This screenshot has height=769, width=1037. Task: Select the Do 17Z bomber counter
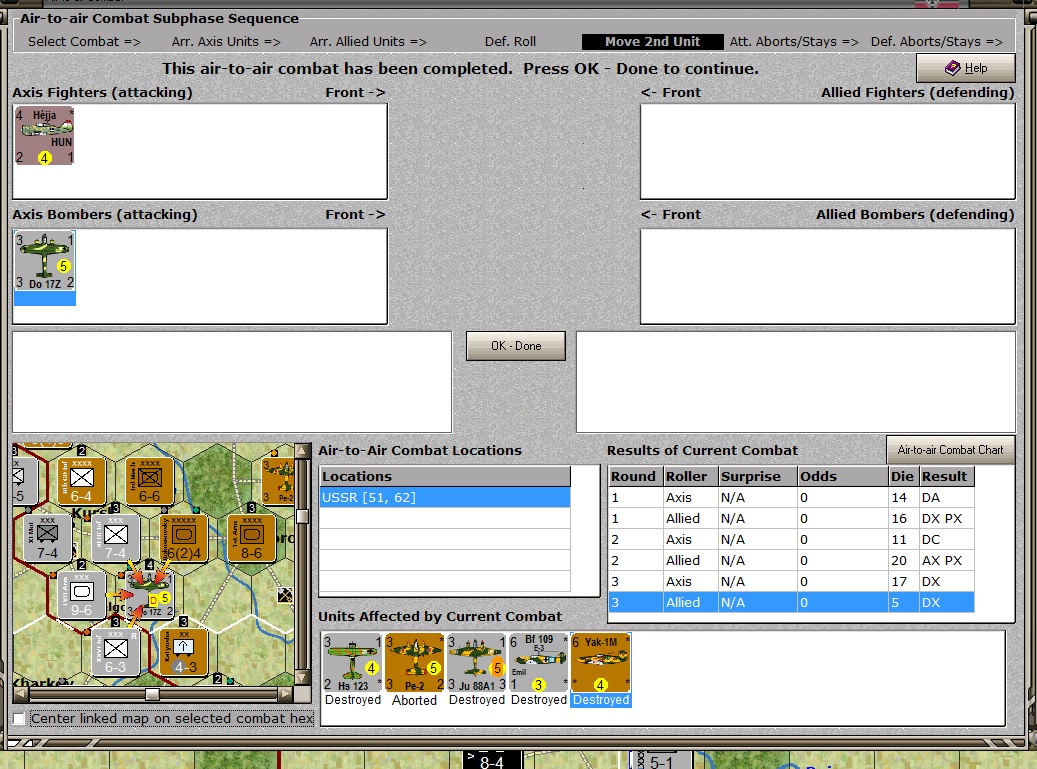(x=45, y=262)
